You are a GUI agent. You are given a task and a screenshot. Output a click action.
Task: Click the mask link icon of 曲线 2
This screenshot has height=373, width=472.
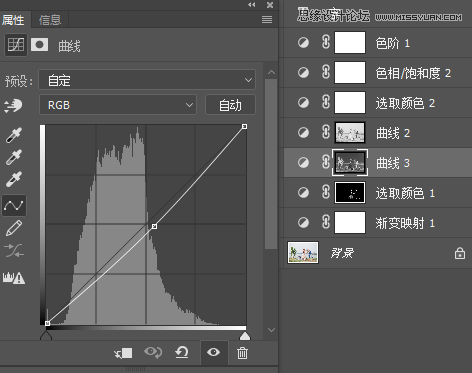pos(326,132)
